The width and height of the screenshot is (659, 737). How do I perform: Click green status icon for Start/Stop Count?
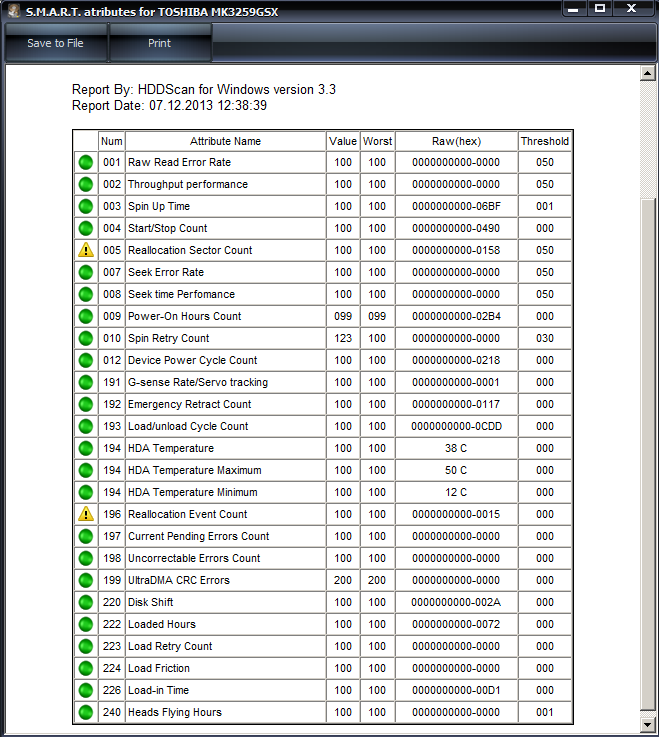click(x=86, y=228)
